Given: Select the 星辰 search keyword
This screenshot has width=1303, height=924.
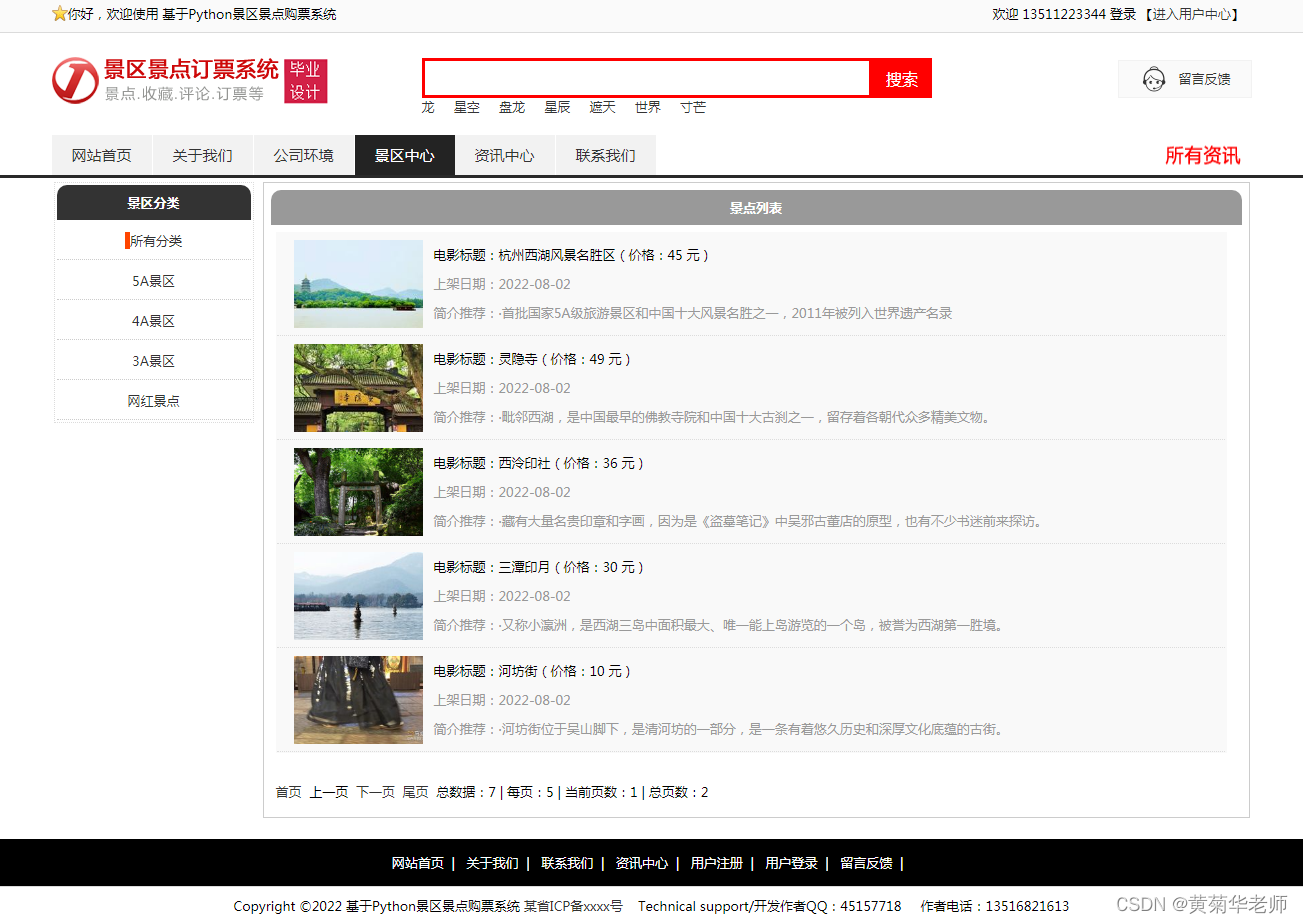Looking at the screenshot, I should coord(557,107).
